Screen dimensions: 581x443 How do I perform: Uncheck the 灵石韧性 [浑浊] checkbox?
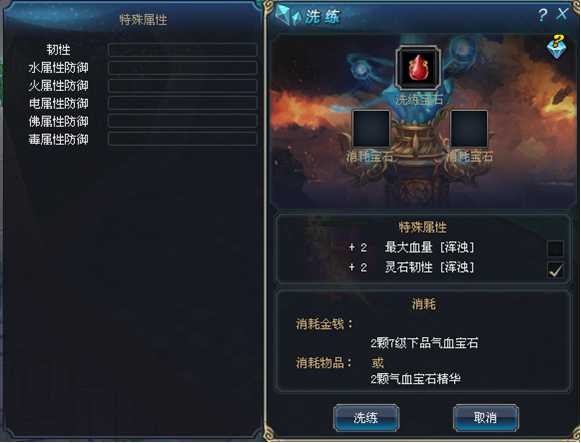point(555,270)
